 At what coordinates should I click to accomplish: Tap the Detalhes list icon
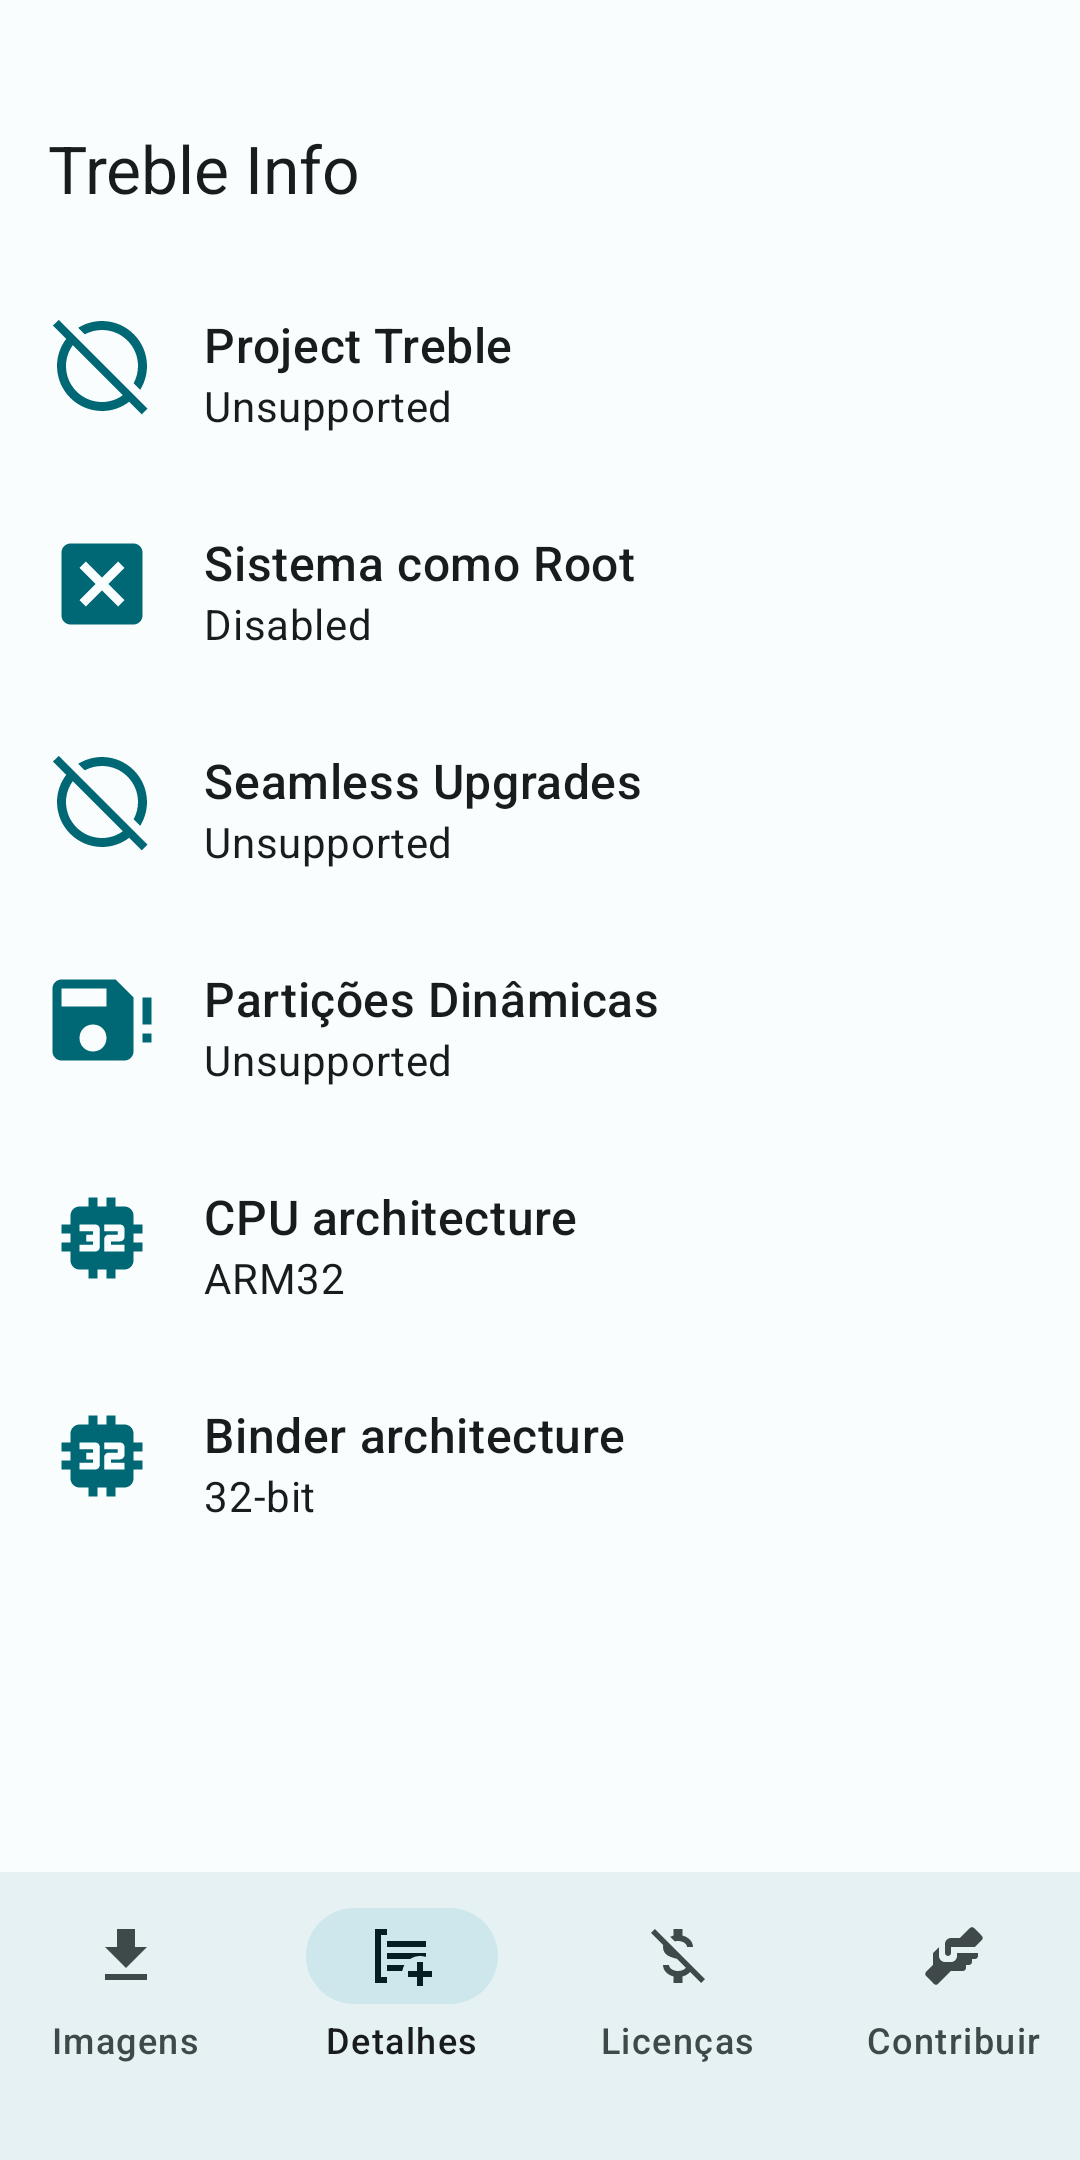pos(402,1956)
